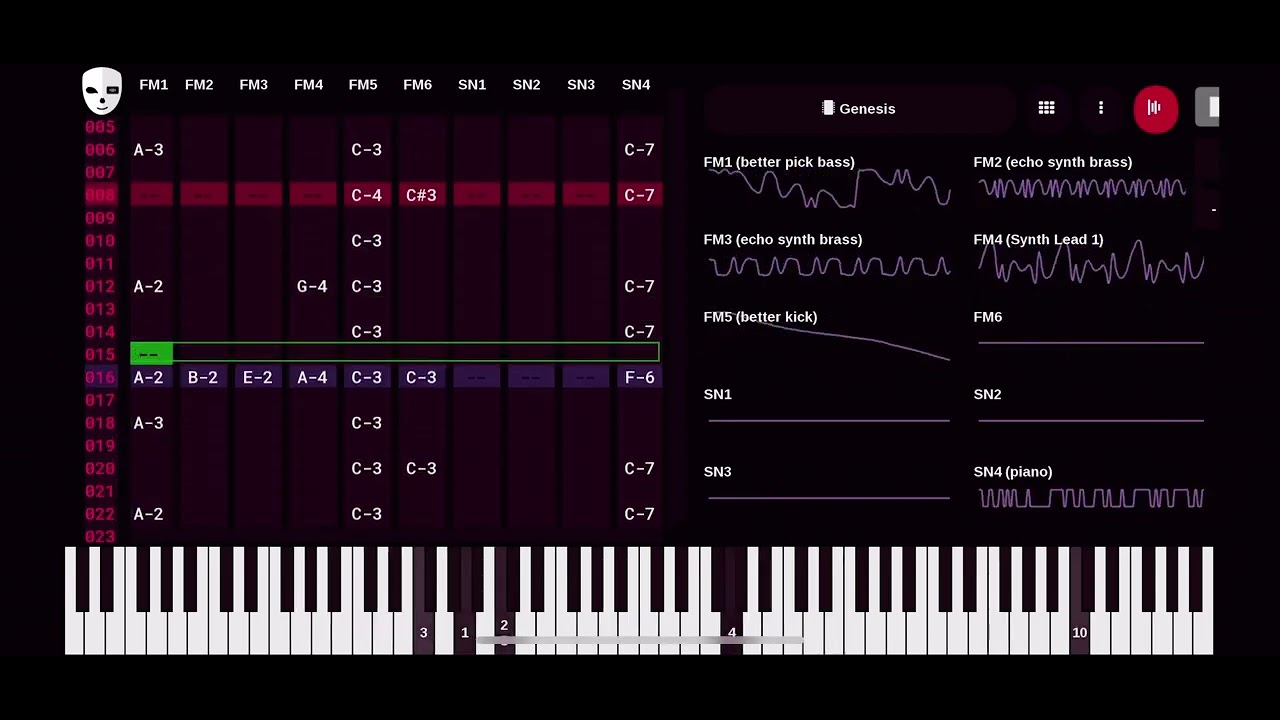
Task: Select the A-2 note in row 012
Action: coord(148,286)
